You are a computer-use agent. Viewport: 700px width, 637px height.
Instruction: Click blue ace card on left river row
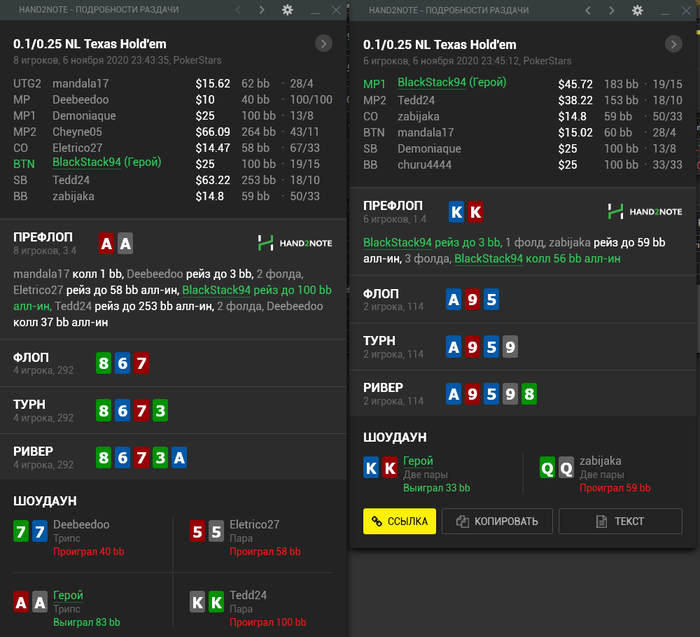click(x=179, y=458)
